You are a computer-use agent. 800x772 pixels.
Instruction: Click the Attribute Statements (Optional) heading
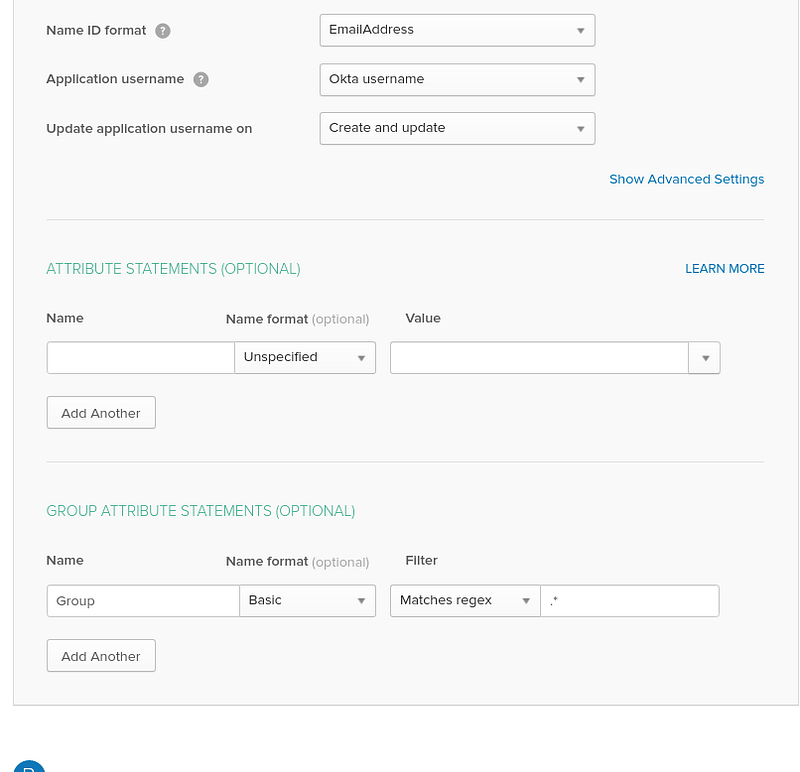pyautogui.click(x=173, y=269)
